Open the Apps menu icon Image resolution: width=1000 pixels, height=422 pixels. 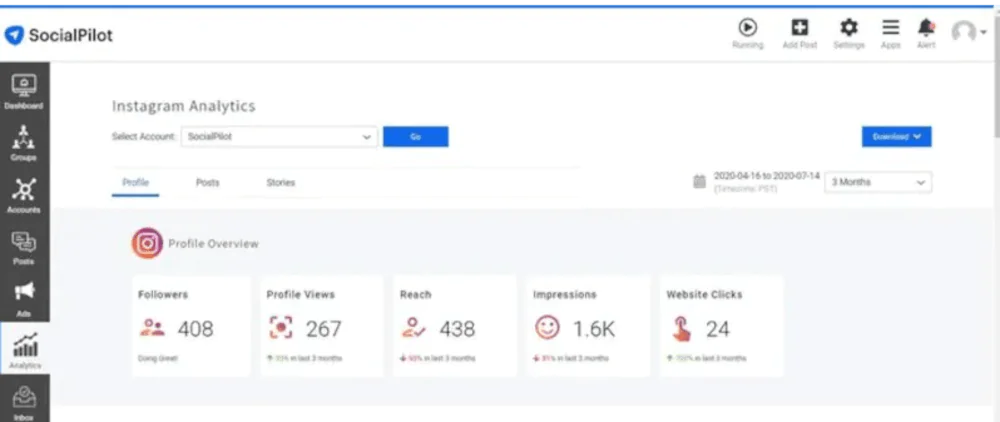coord(891,33)
